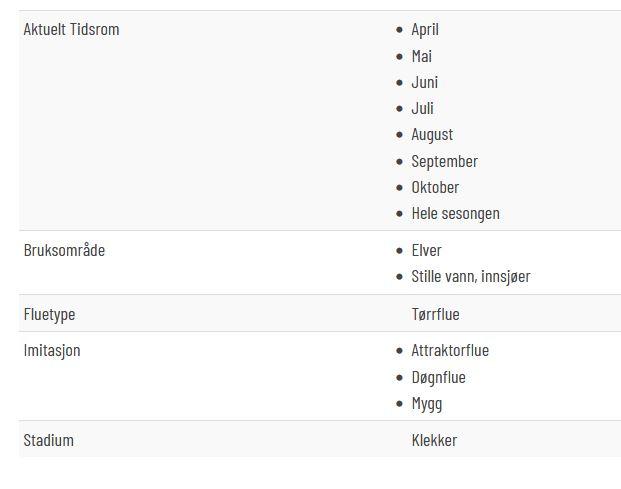Click the Imitasjon row label

(x=52, y=351)
